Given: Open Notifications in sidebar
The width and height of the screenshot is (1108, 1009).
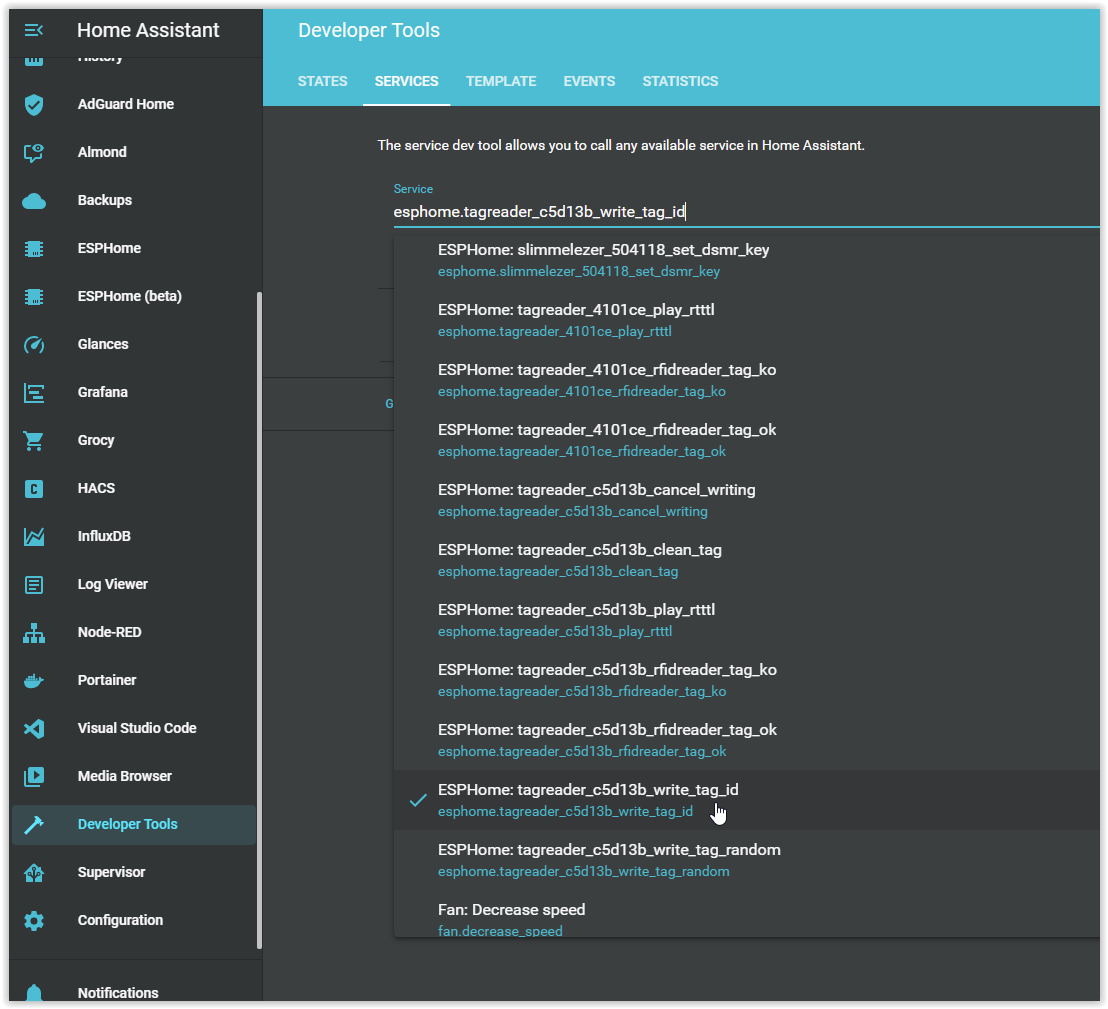Looking at the screenshot, I should click(134, 989).
